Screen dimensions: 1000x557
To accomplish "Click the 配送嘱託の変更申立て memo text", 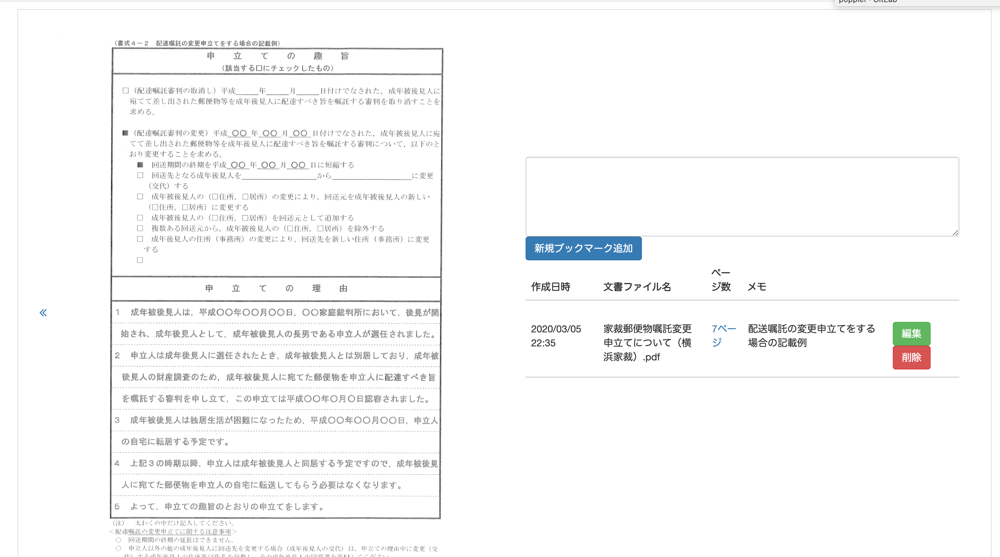I will [811, 335].
